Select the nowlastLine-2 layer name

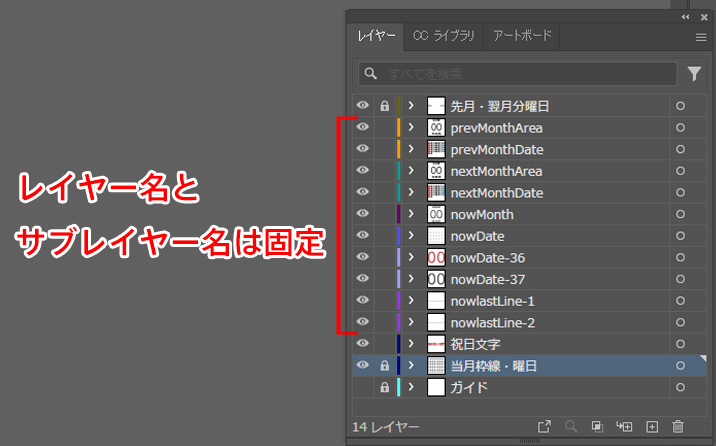(493, 323)
